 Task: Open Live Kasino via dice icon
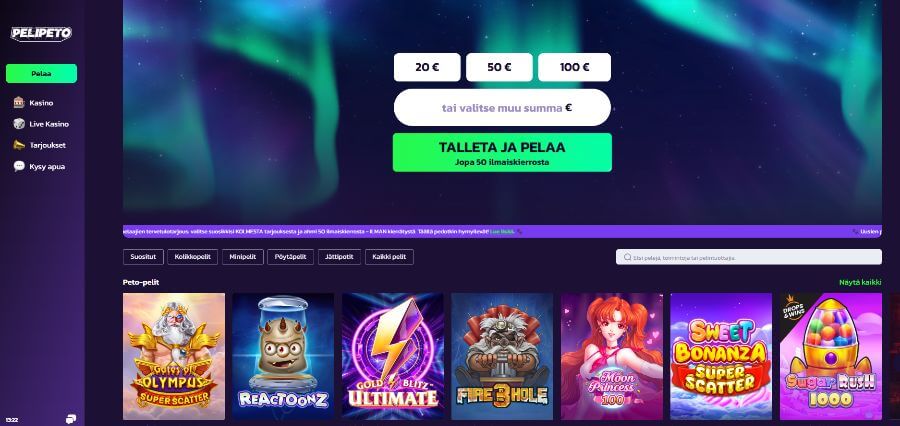pos(19,124)
